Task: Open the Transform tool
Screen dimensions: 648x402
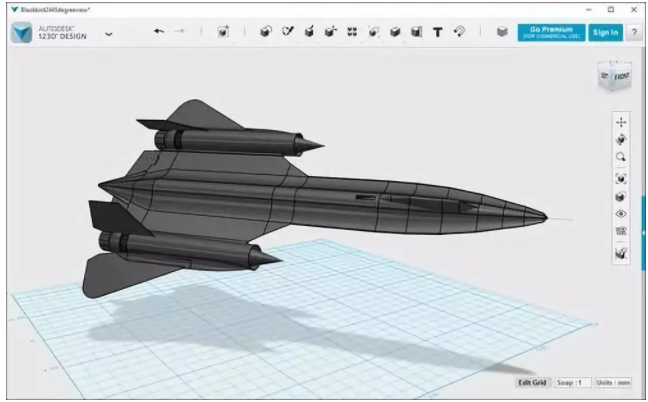Action: (x=223, y=32)
